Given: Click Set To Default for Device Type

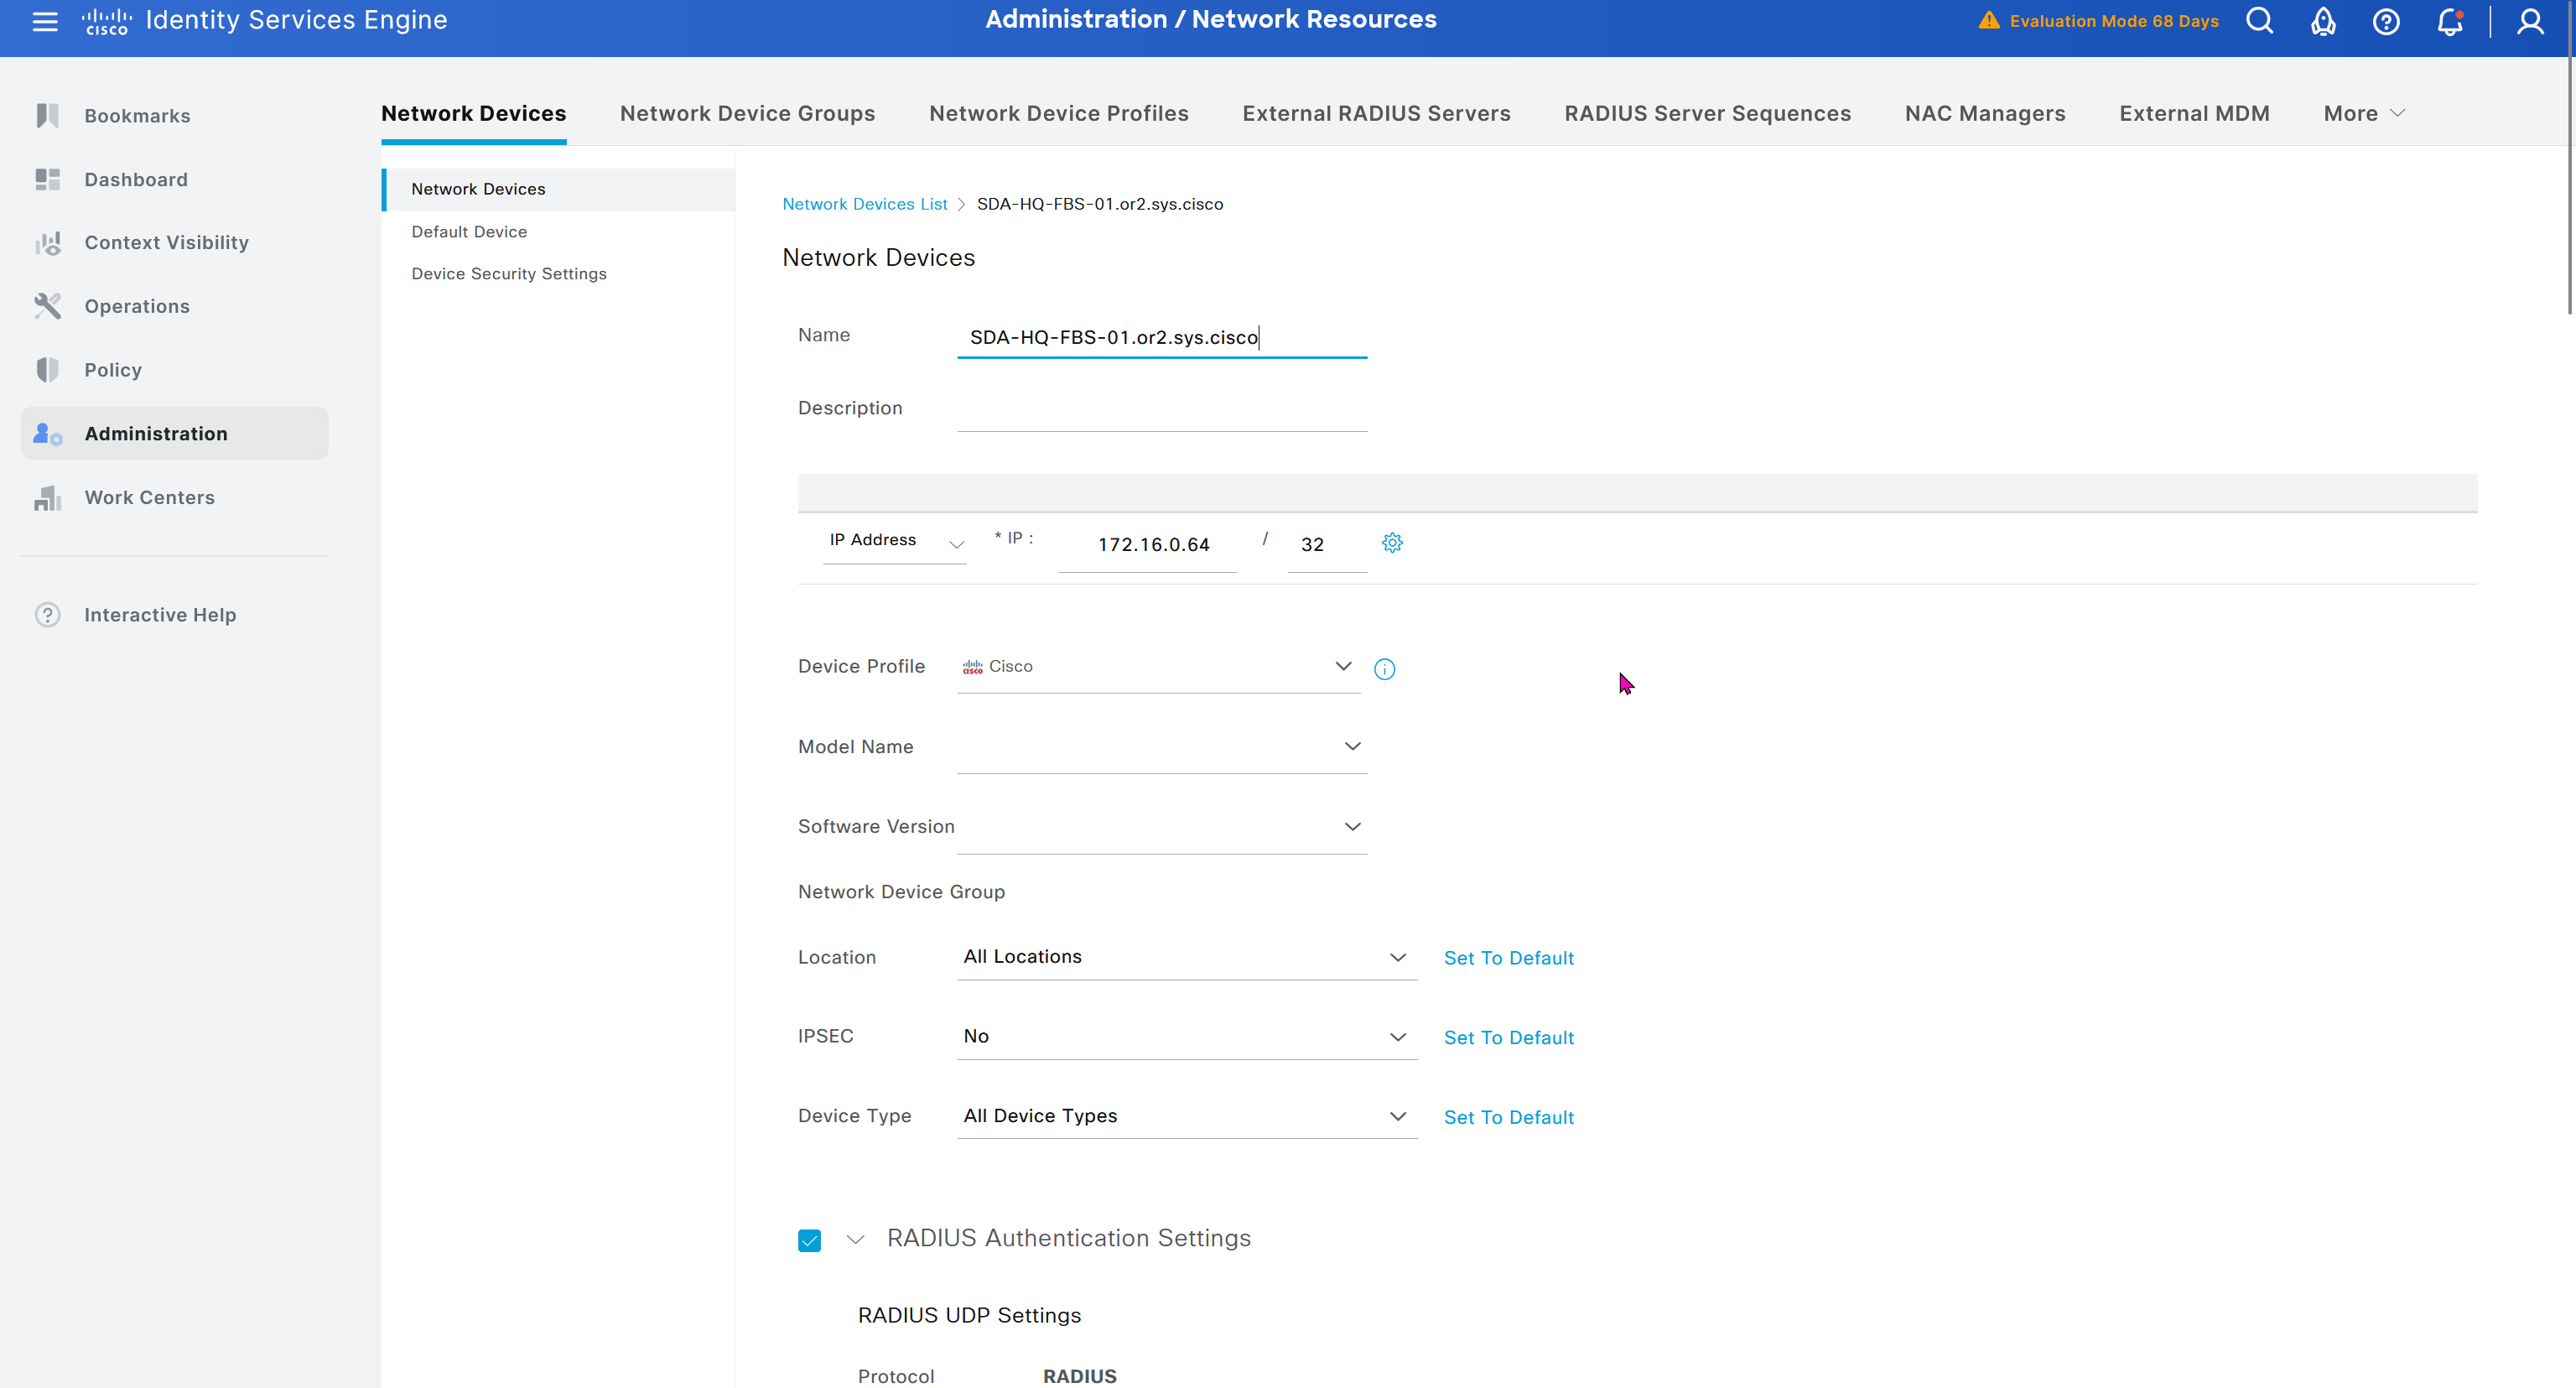Looking at the screenshot, I should click(x=1508, y=1117).
